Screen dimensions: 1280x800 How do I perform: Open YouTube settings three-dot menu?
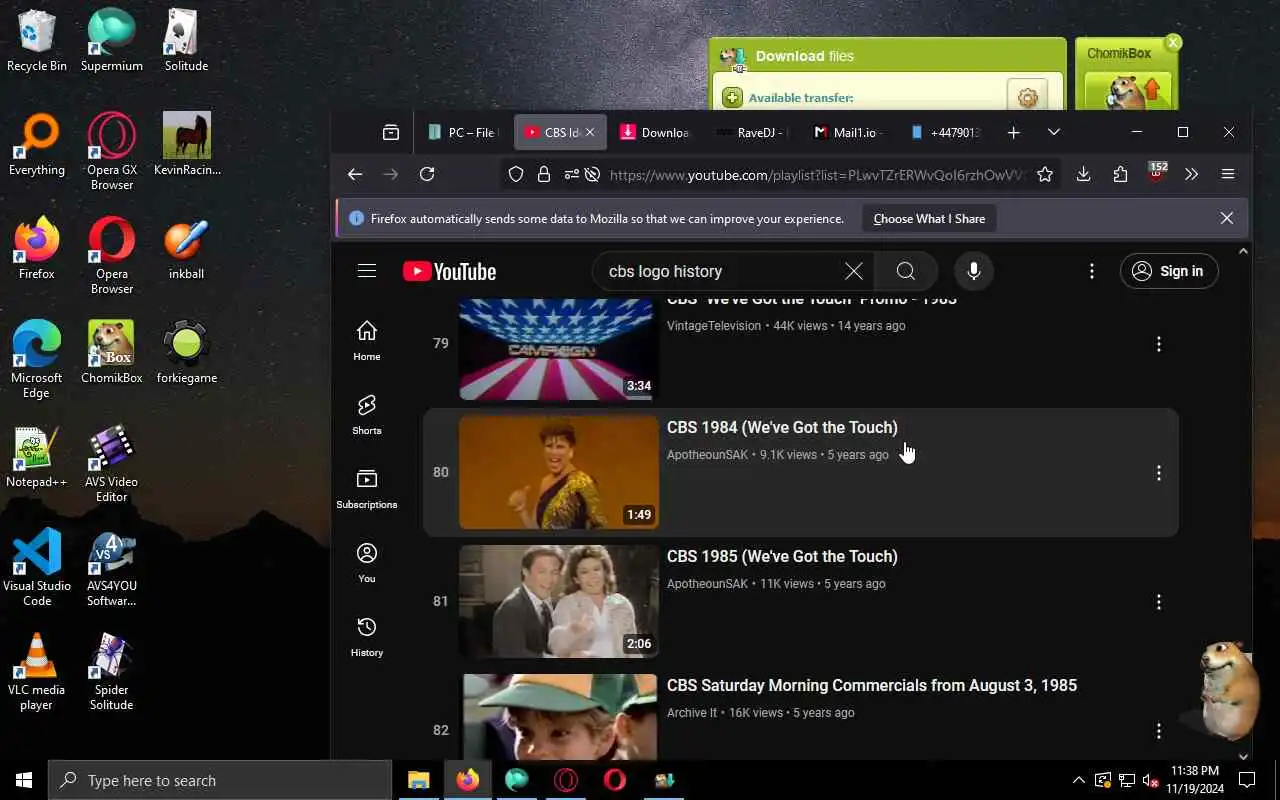(x=1092, y=271)
